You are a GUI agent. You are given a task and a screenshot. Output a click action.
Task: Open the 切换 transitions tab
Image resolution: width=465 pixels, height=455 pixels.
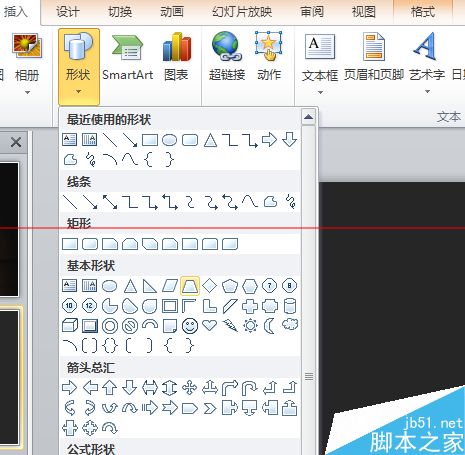(120, 12)
